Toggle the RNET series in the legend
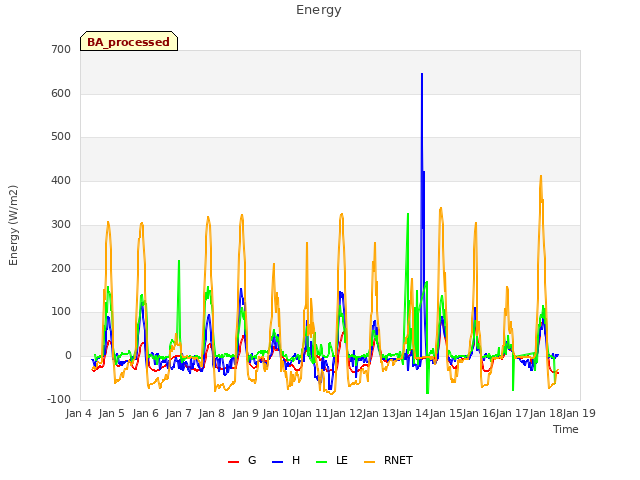The image size is (640, 480). (x=388, y=460)
